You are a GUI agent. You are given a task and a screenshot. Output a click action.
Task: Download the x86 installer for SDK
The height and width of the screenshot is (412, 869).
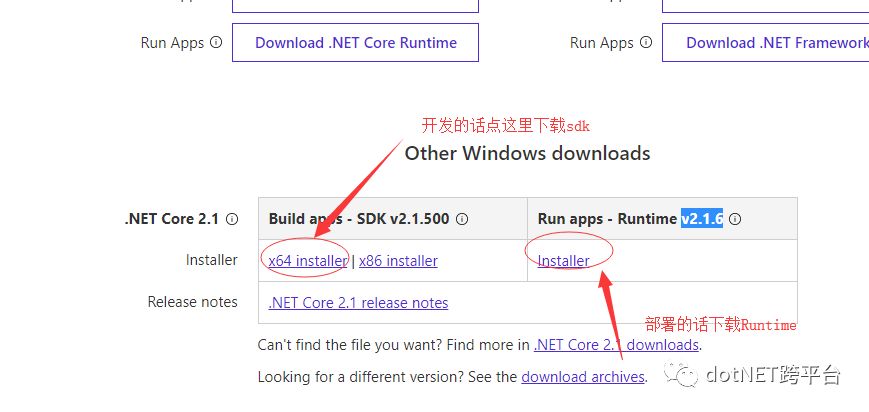[398, 261]
